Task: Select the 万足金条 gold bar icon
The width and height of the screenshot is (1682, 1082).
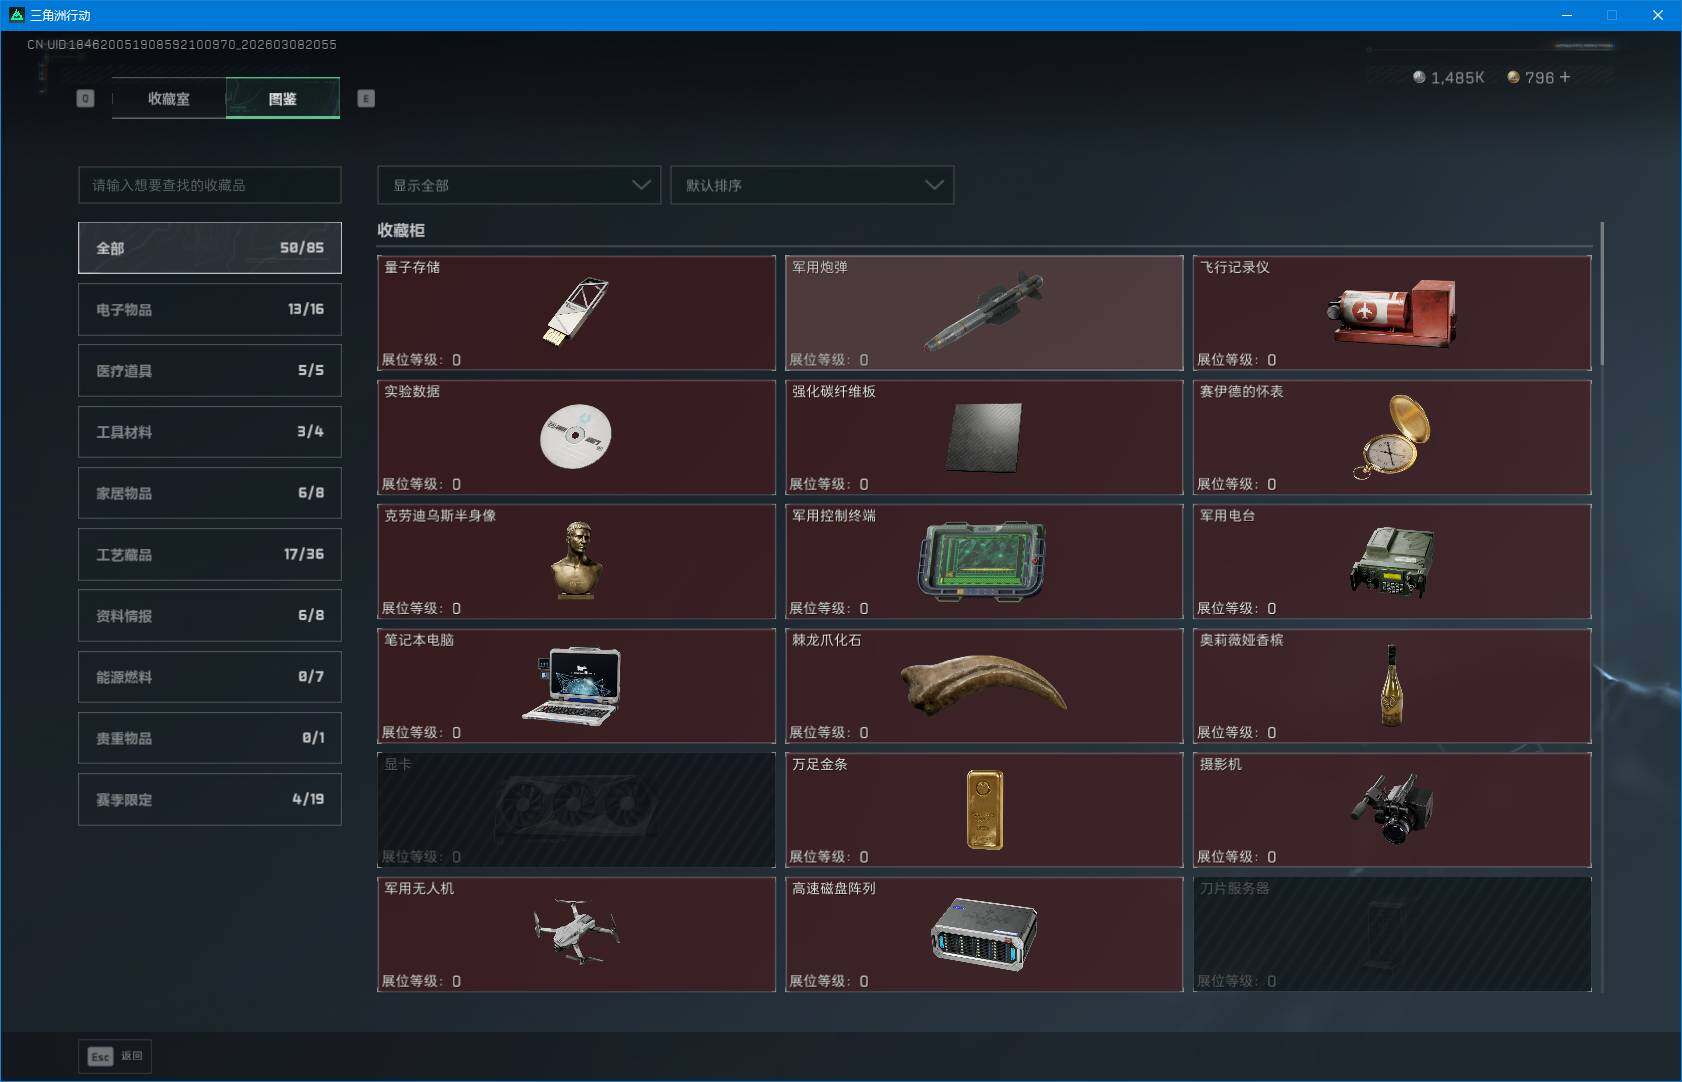Action: point(984,809)
